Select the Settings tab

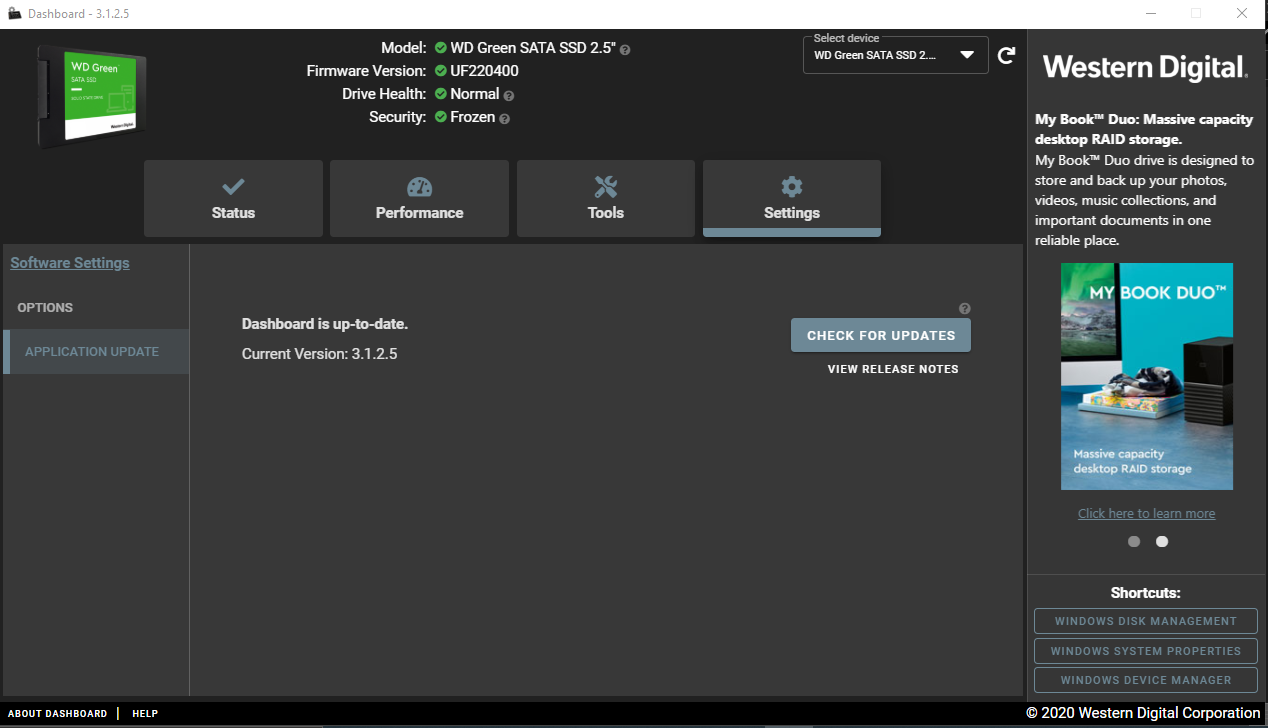[x=792, y=198]
